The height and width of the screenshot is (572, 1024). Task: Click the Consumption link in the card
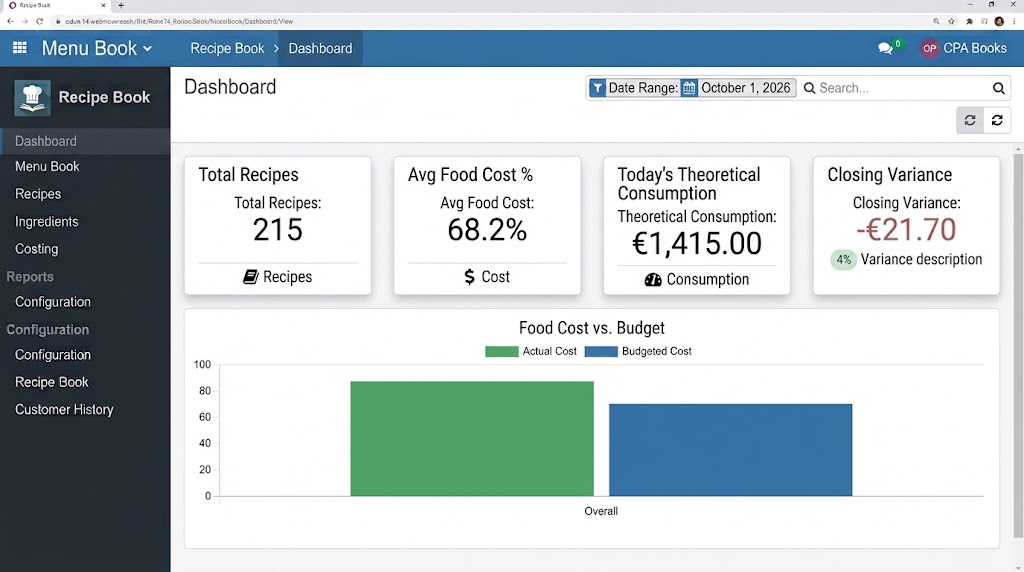(708, 279)
